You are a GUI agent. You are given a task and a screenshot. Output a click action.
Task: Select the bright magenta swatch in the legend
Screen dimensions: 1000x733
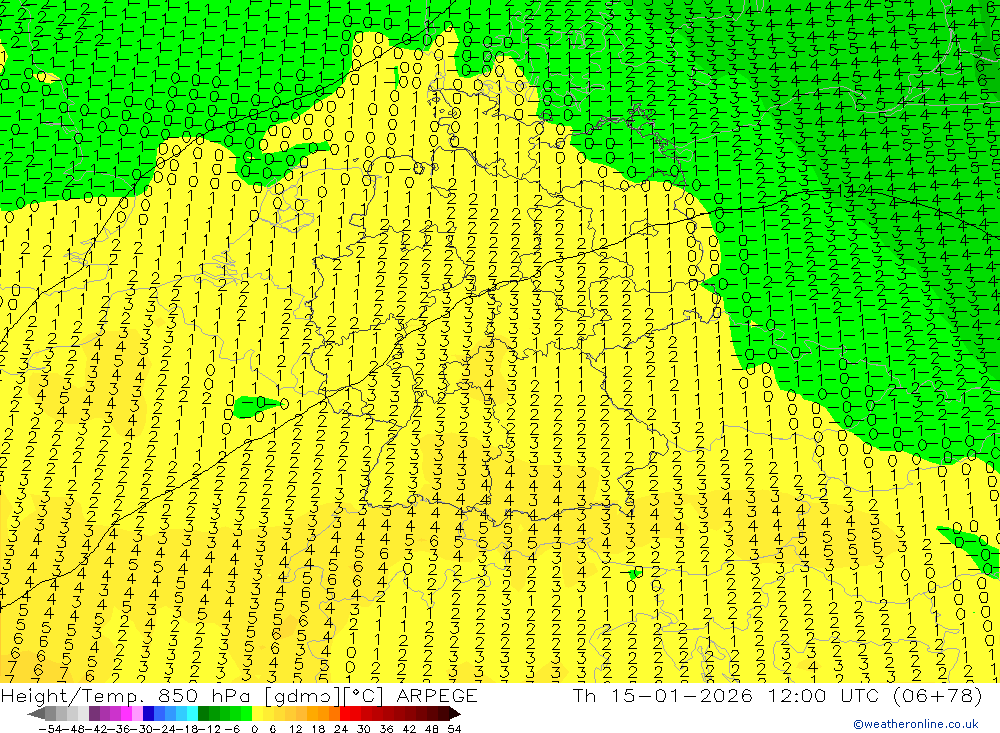tap(126, 714)
